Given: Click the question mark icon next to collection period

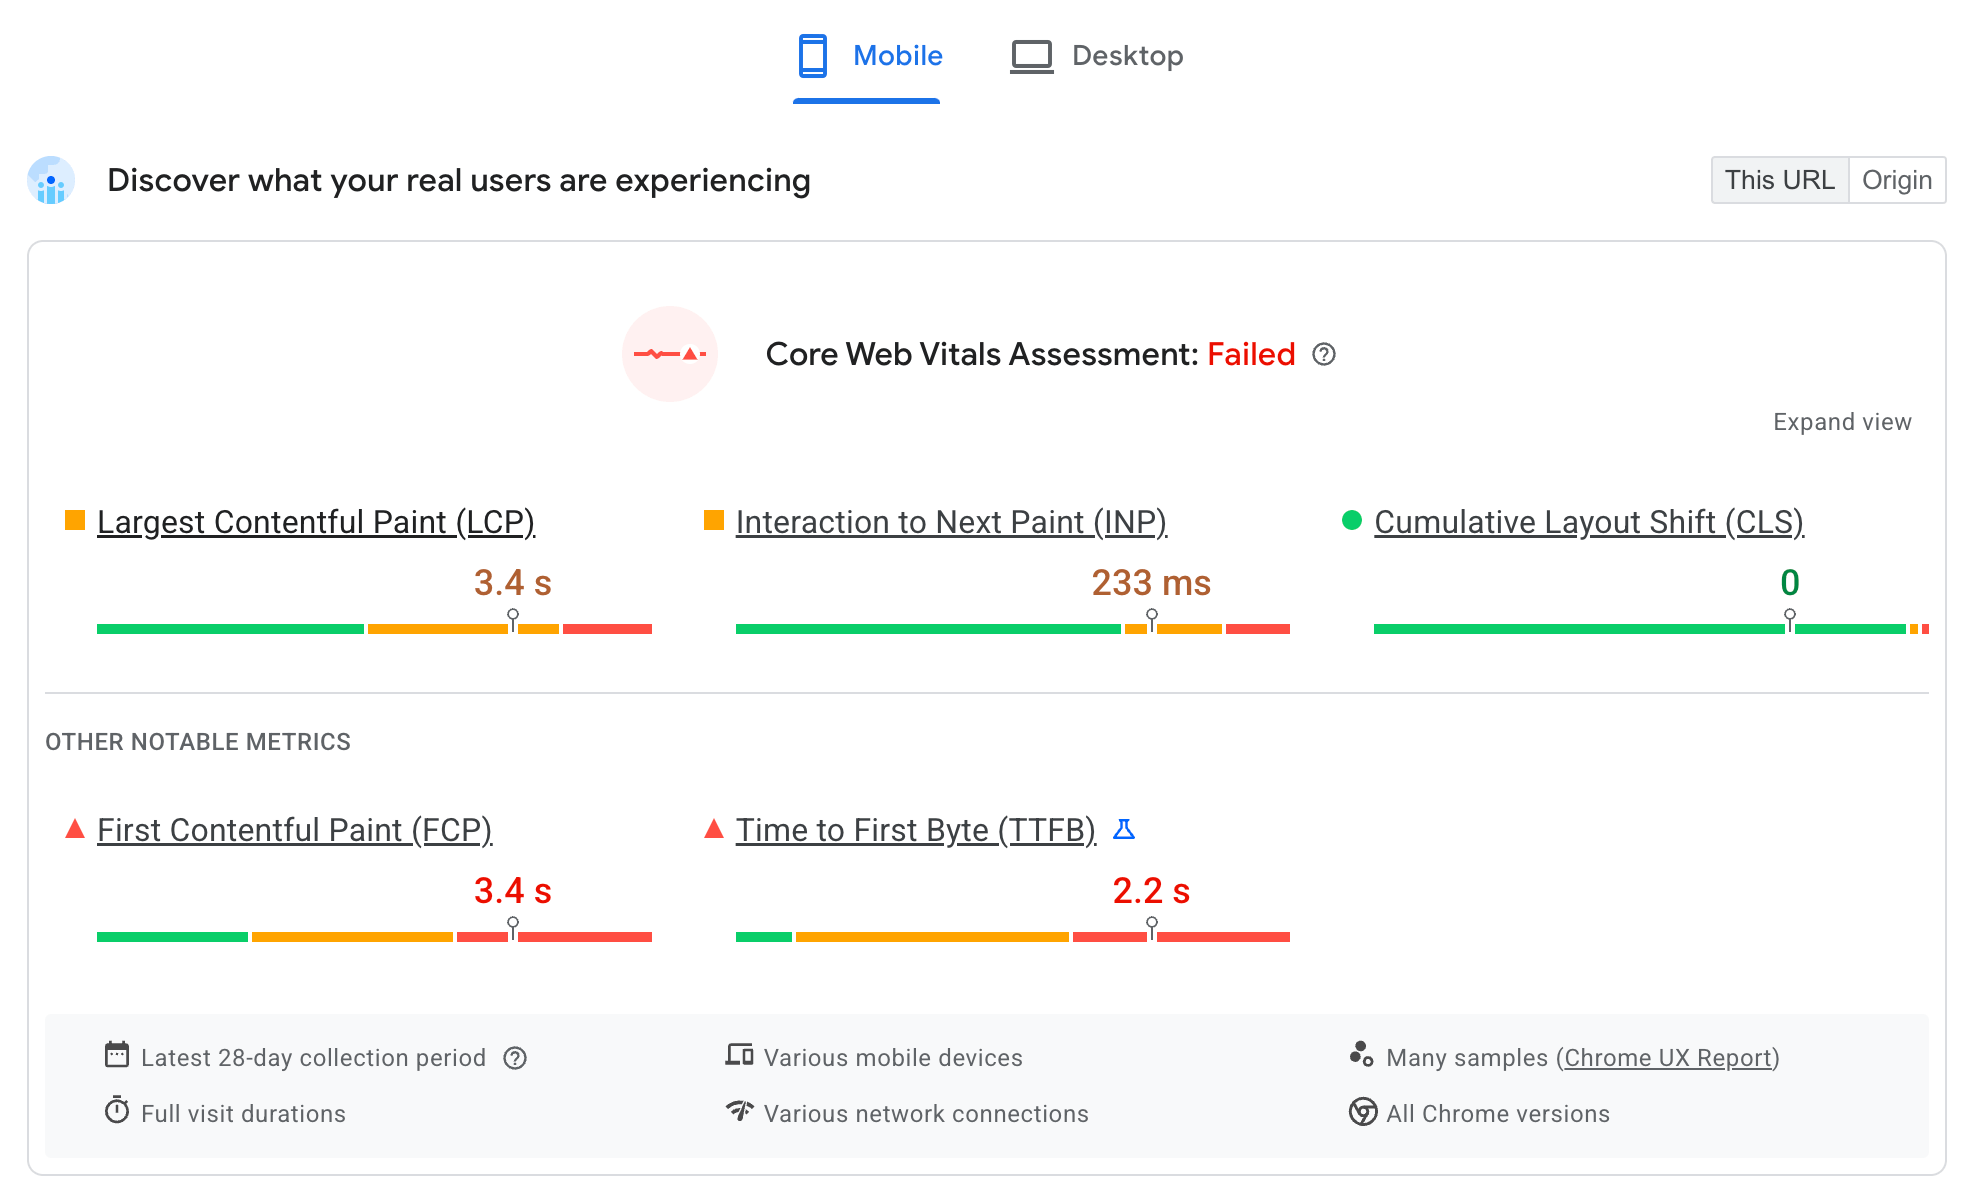Looking at the screenshot, I should (520, 1058).
